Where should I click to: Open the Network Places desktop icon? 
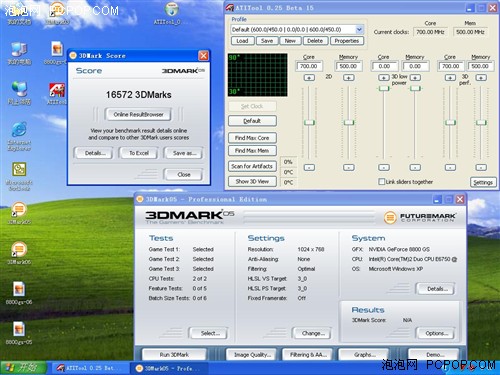click(x=19, y=93)
